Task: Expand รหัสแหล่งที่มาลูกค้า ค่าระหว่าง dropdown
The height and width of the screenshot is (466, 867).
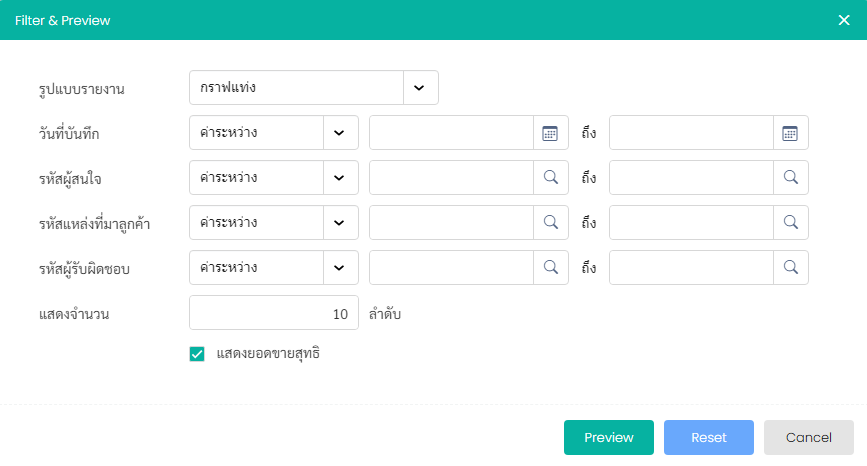Action: [x=274, y=222]
